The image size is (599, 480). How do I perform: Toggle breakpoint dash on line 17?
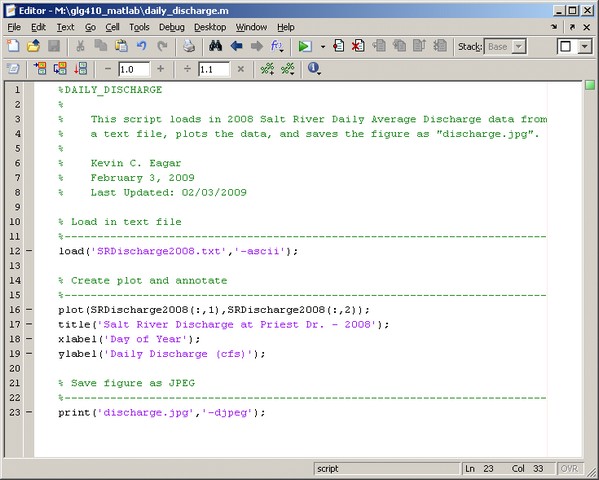[29, 324]
